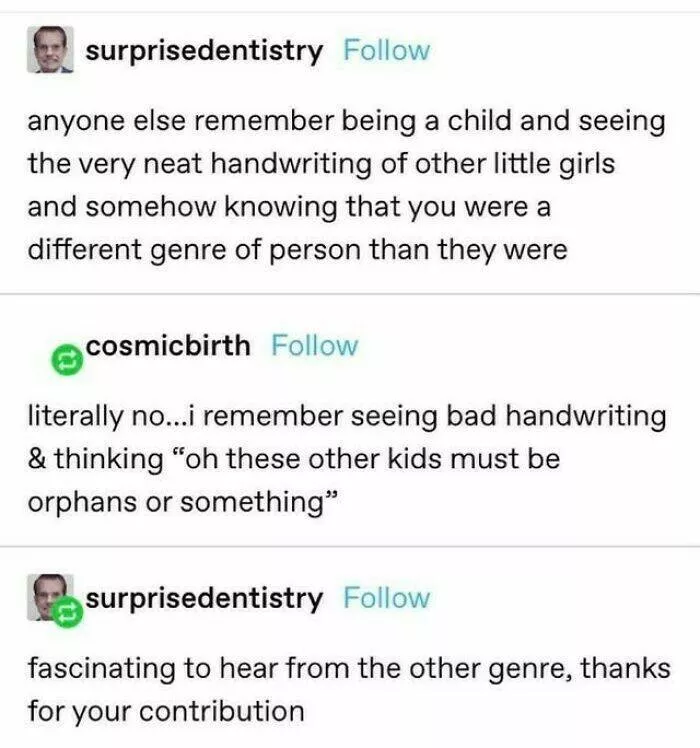Click the line starting "fascinating to hear"
This screenshot has height=748, width=700.
tap(348, 667)
